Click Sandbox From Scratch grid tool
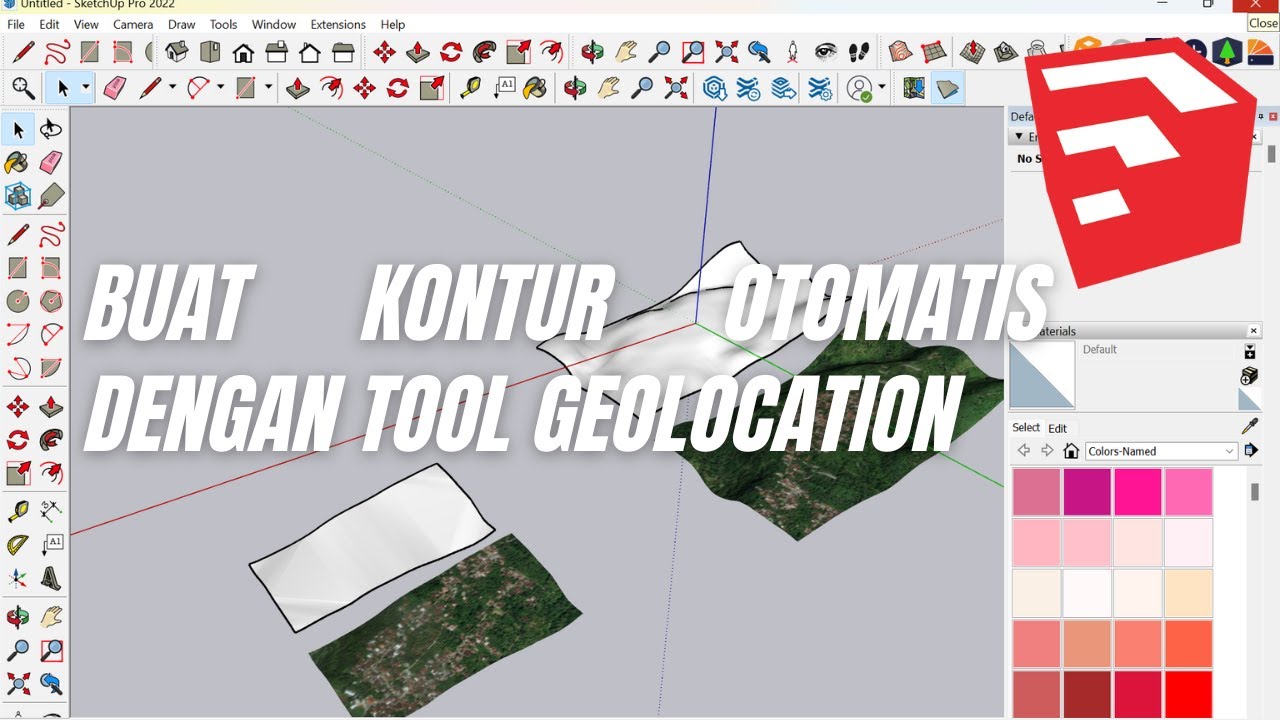1280x720 pixels. click(x=932, y=51)
